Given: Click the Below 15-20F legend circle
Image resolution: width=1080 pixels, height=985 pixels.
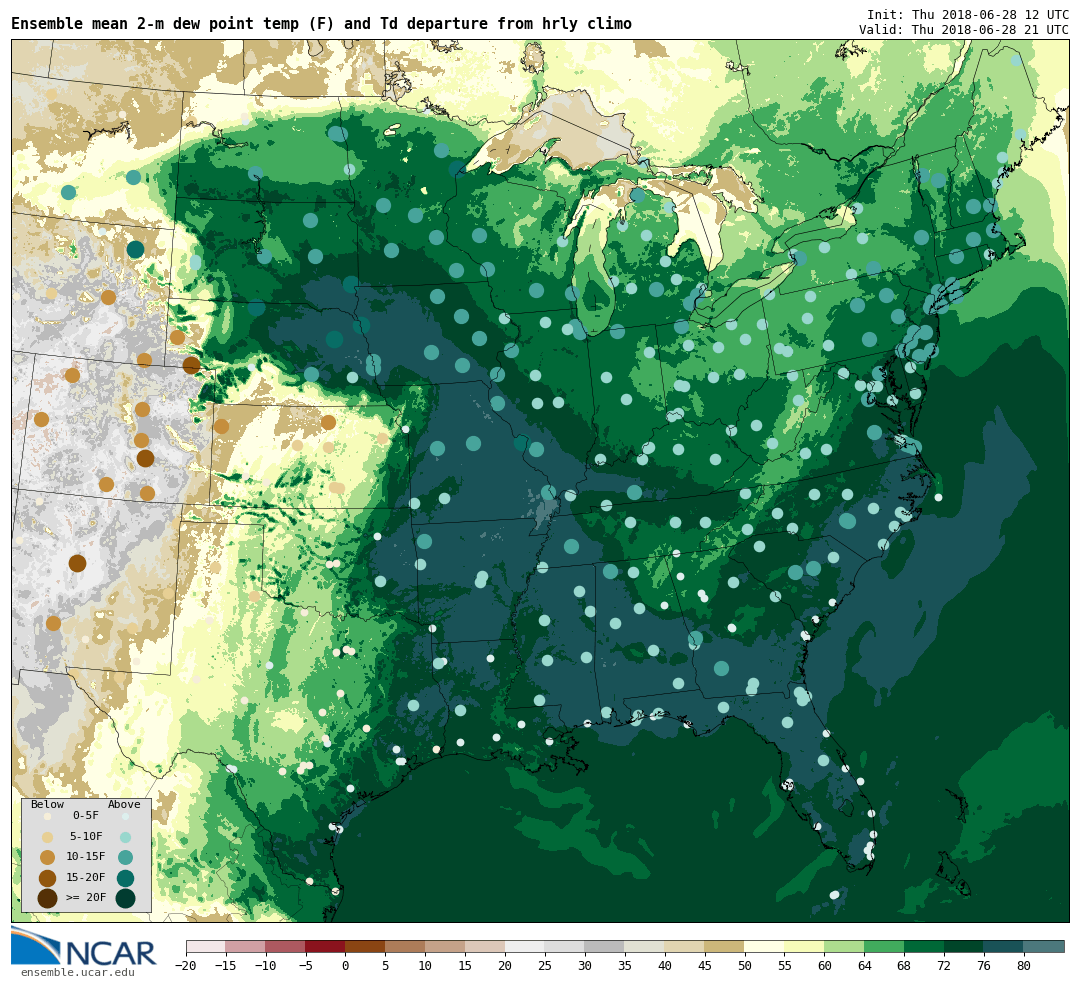Looking at the screenshot, I should pyautogui.click(x=48, y=878).
